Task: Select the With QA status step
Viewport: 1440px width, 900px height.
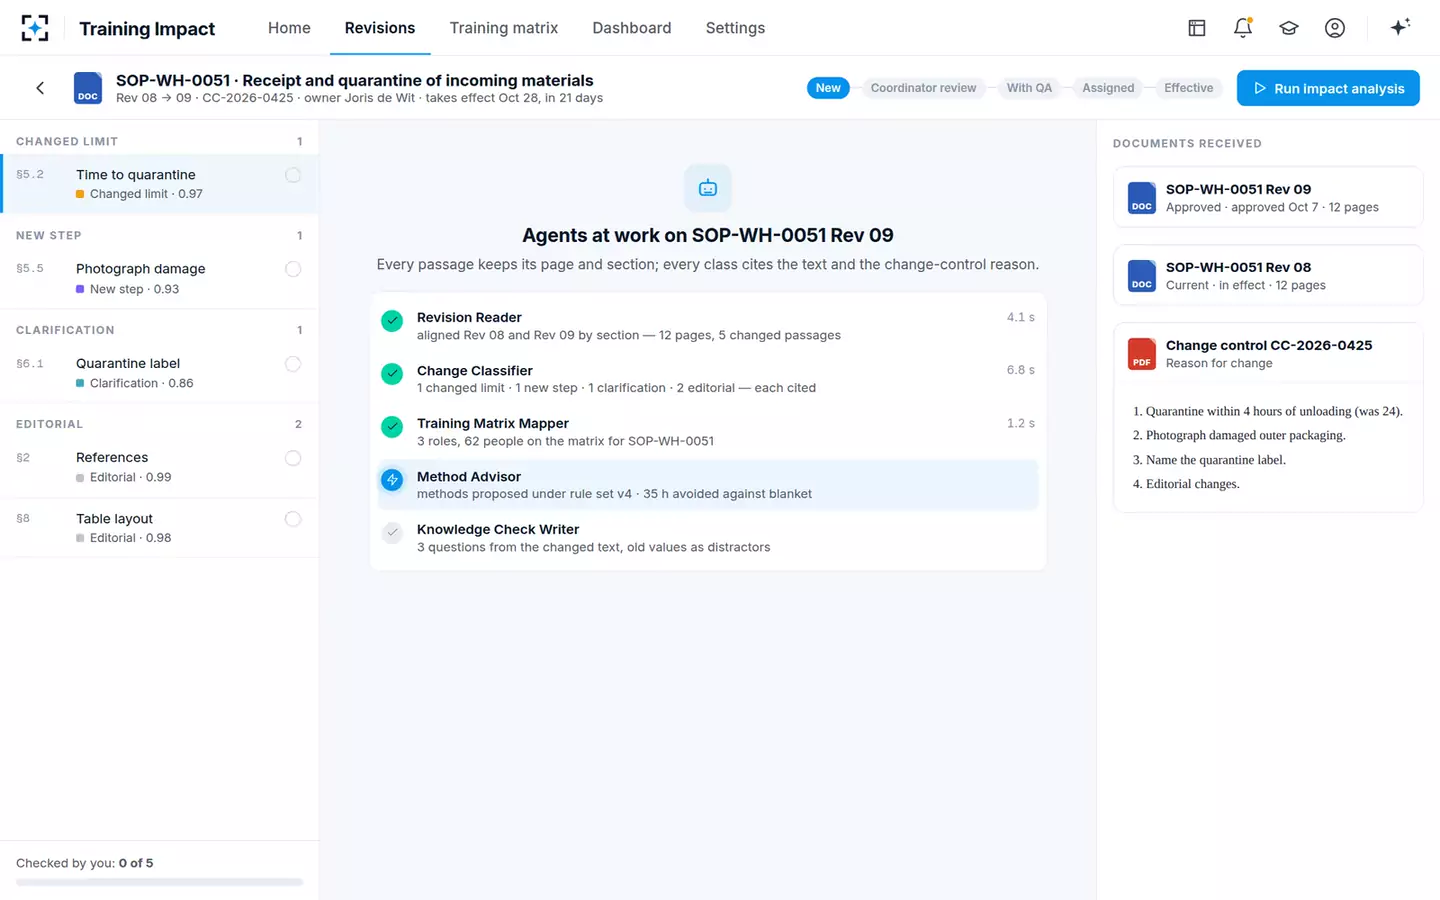Action: [1029, 88]
